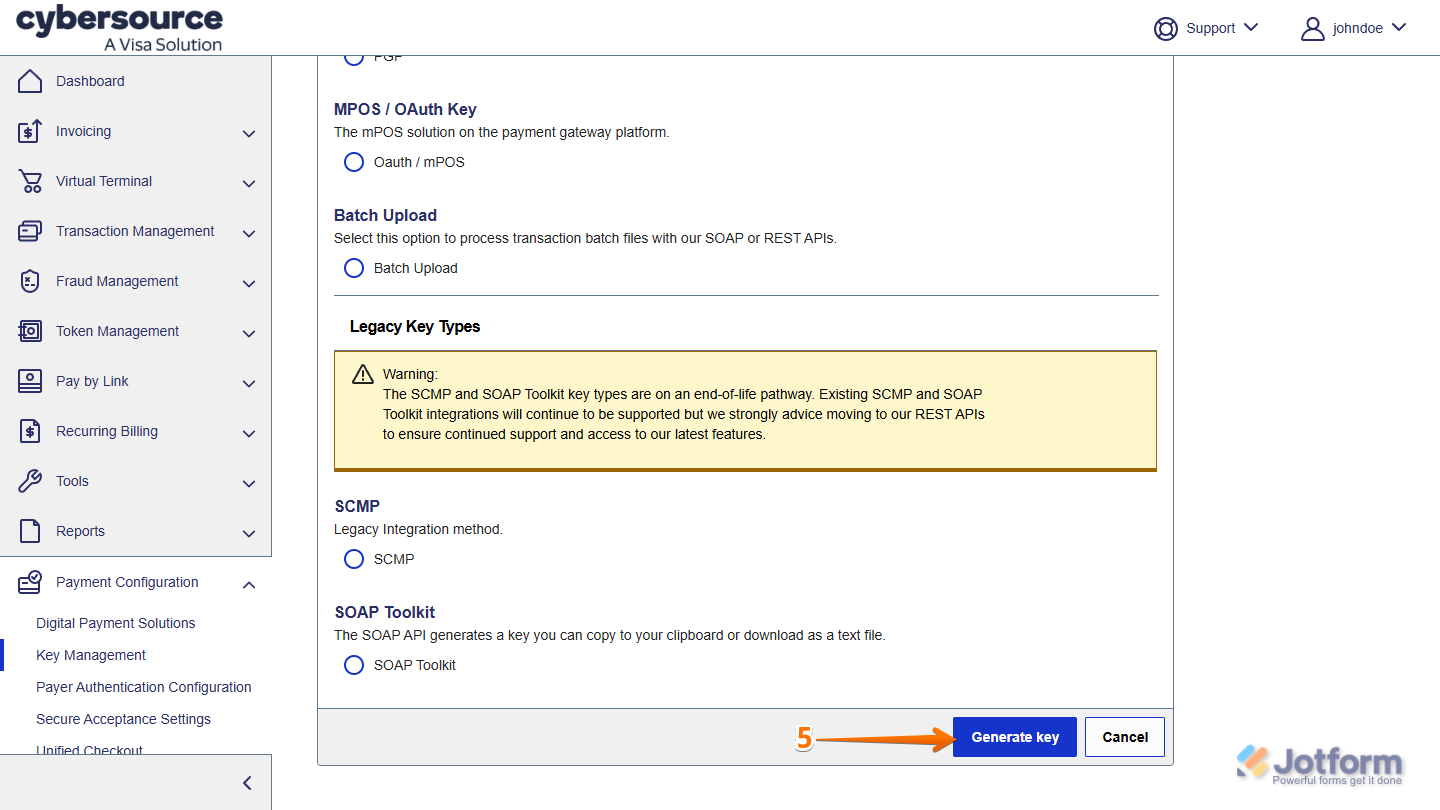The image size is (1440, 810).
Task: Click the Fraud Management shield icon
Action: (30, 281)
